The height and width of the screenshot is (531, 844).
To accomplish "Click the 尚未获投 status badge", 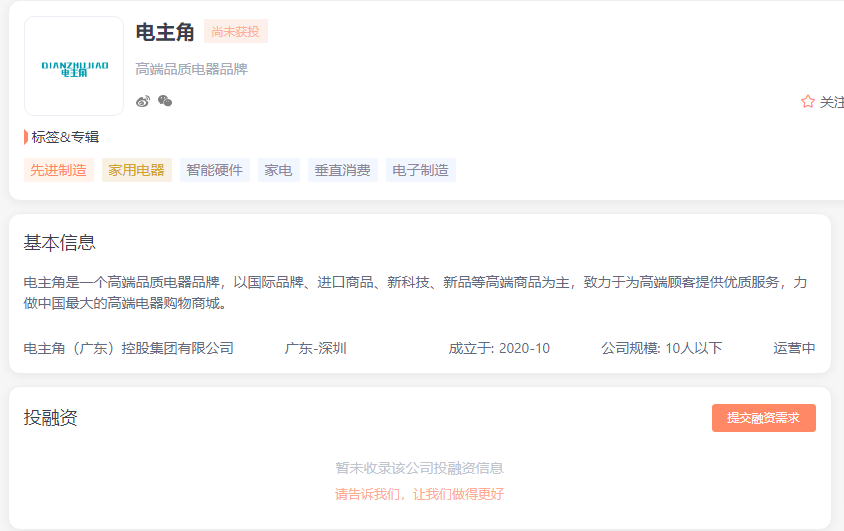I will 236,31.
